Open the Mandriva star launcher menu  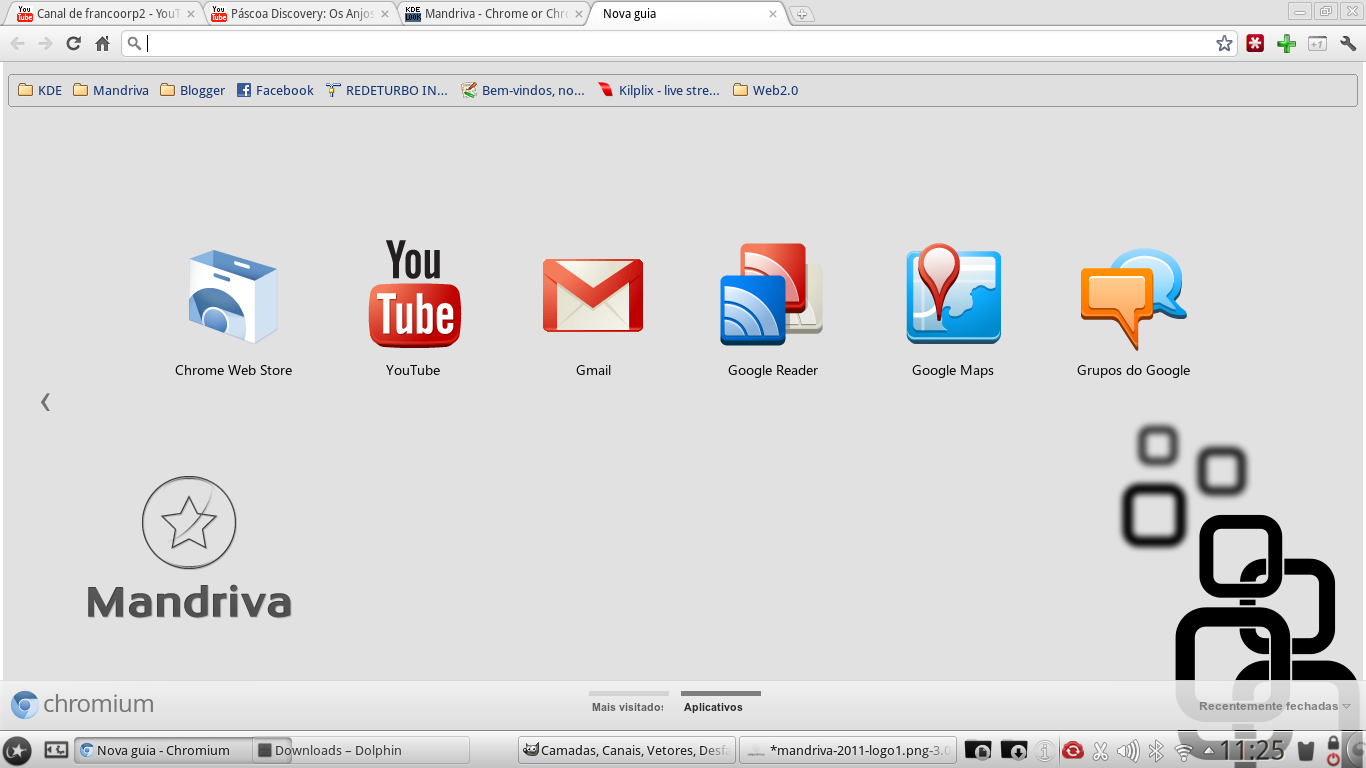17,750
